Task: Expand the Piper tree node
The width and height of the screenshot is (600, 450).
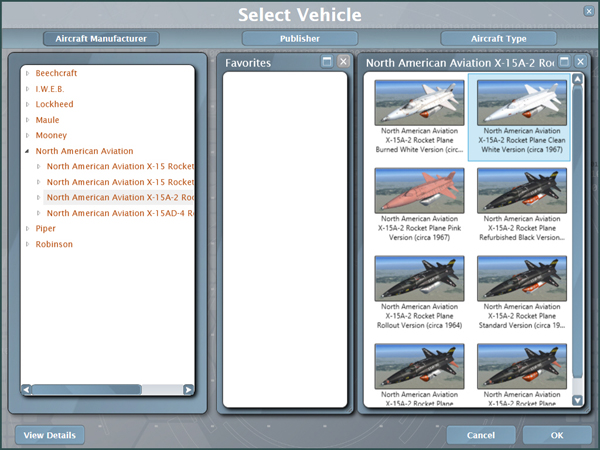Action: pos(28,228)
